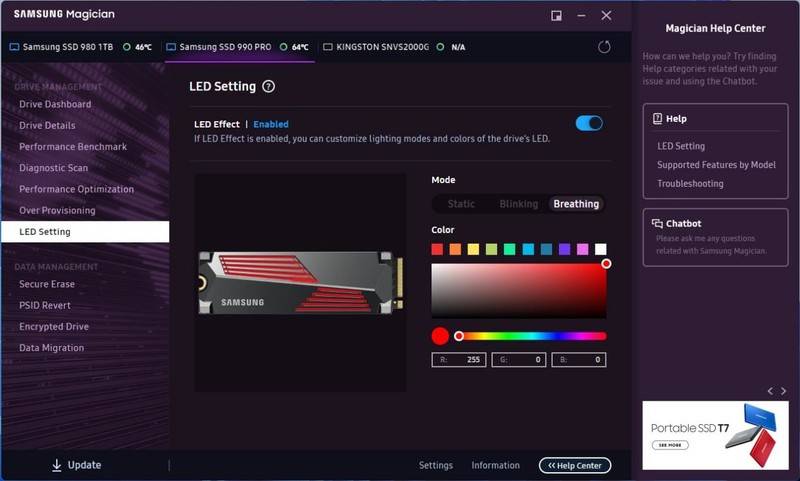Open Settings from the bottom bar
The image size is (800, 481).
[x=436, y=465]
